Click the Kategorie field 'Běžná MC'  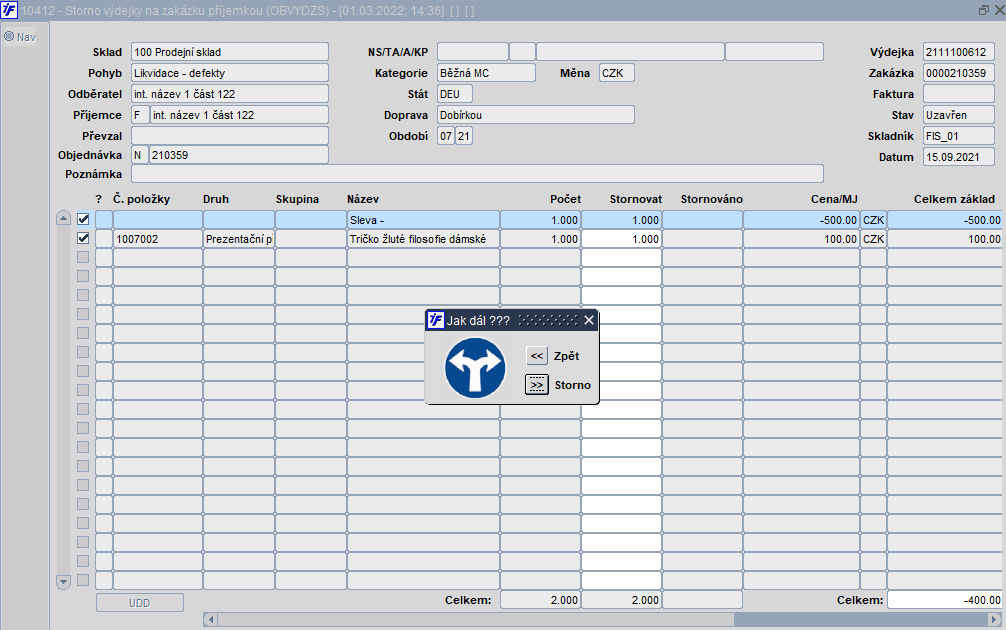coord(486,72)
